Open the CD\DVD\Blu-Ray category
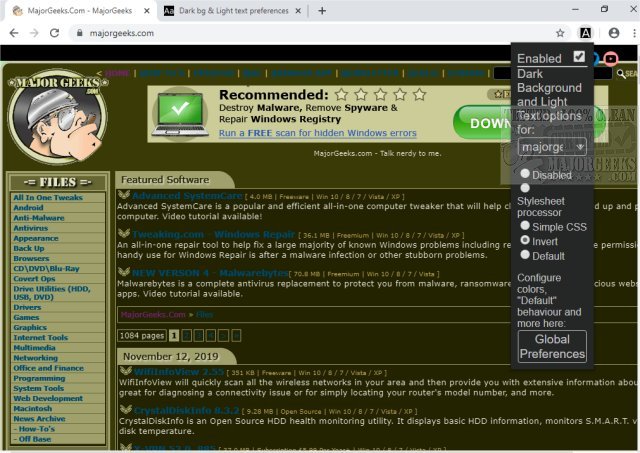The image size is (640, 453). click(x=47, y=269)
